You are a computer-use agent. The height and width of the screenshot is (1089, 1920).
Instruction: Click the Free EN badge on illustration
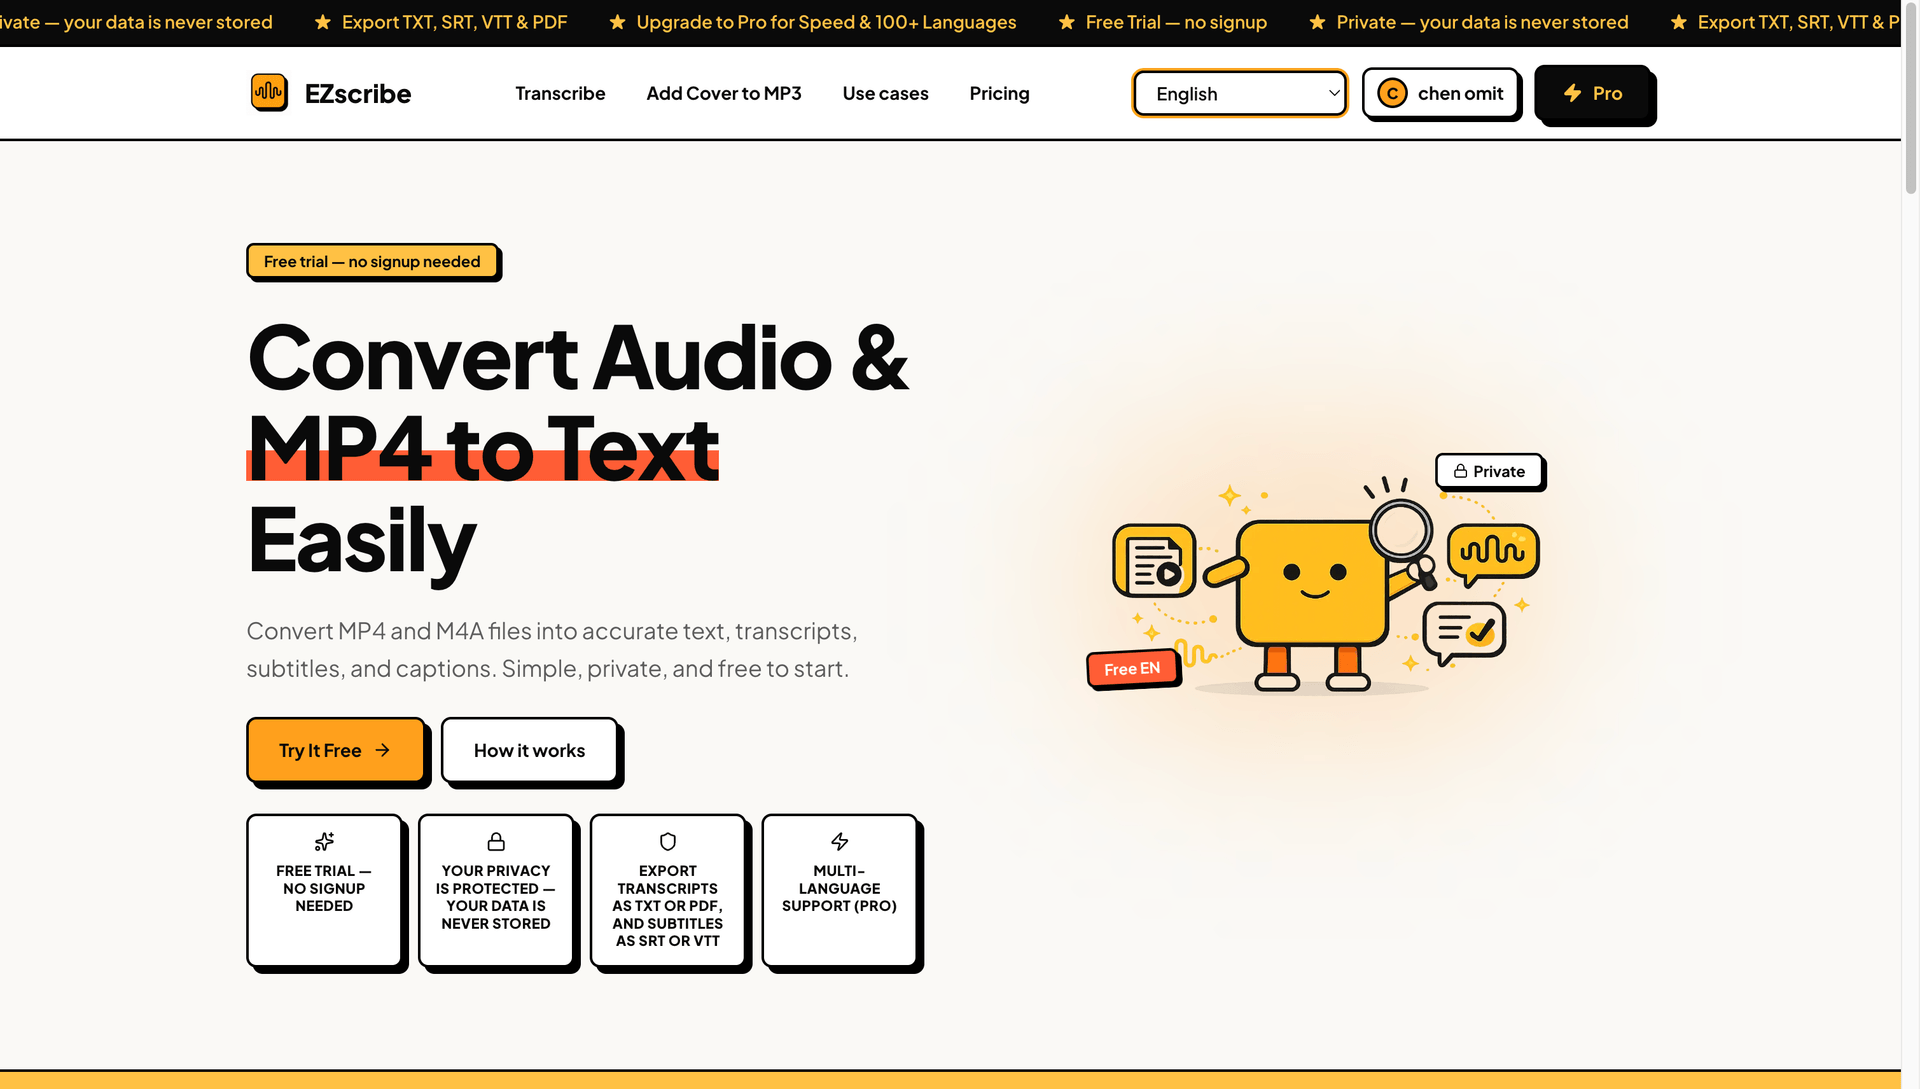click(1133, 668)
